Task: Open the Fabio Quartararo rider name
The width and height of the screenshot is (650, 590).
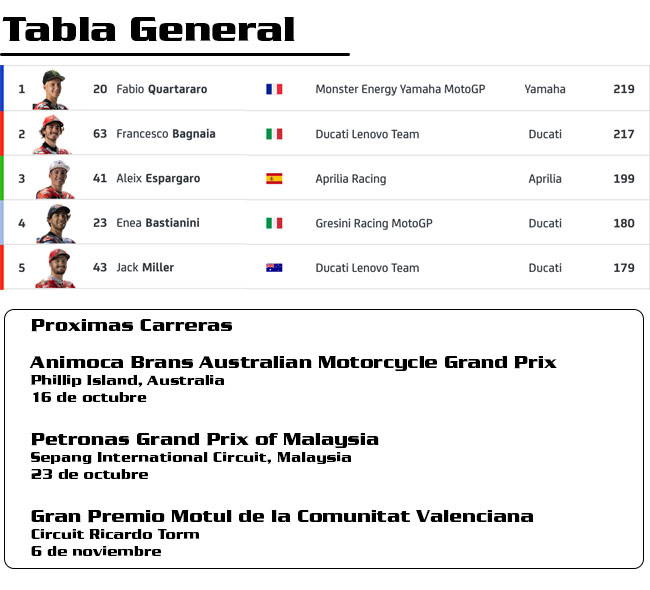Action: [x=162, y=89]
